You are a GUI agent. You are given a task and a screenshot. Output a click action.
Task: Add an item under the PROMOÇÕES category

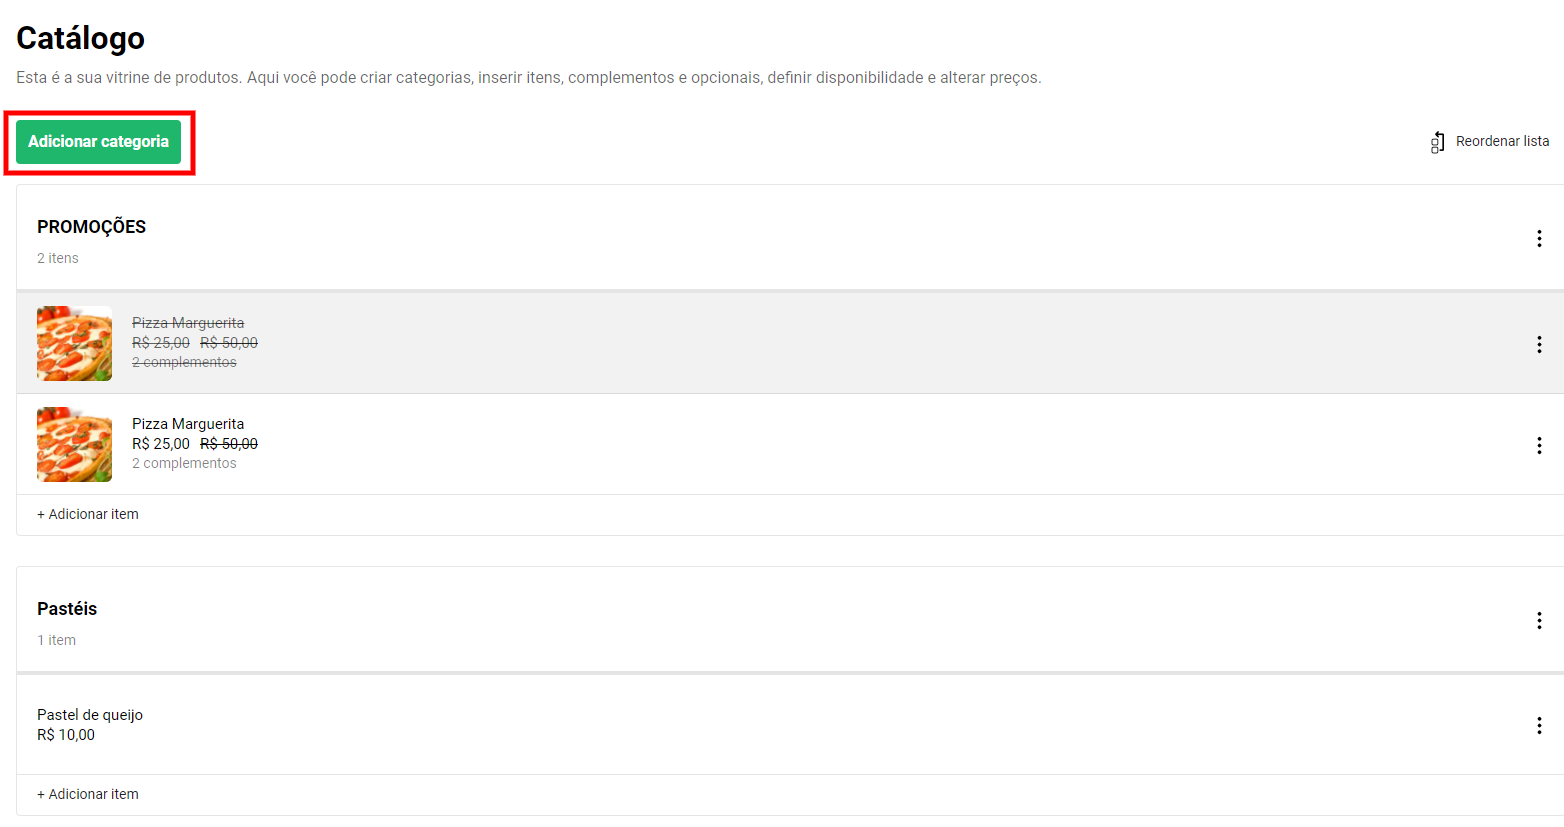coord(88,514)
